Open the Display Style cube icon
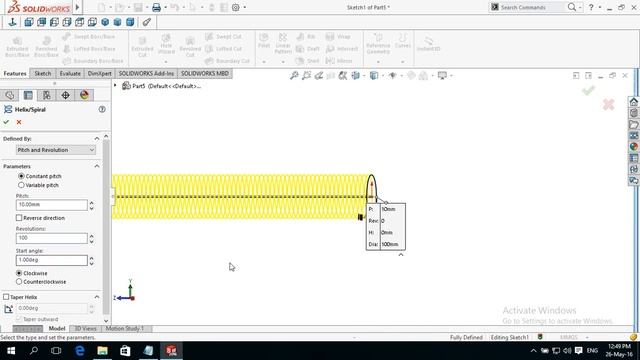Screen dimensions: 640x360 (x=374, y=76)
